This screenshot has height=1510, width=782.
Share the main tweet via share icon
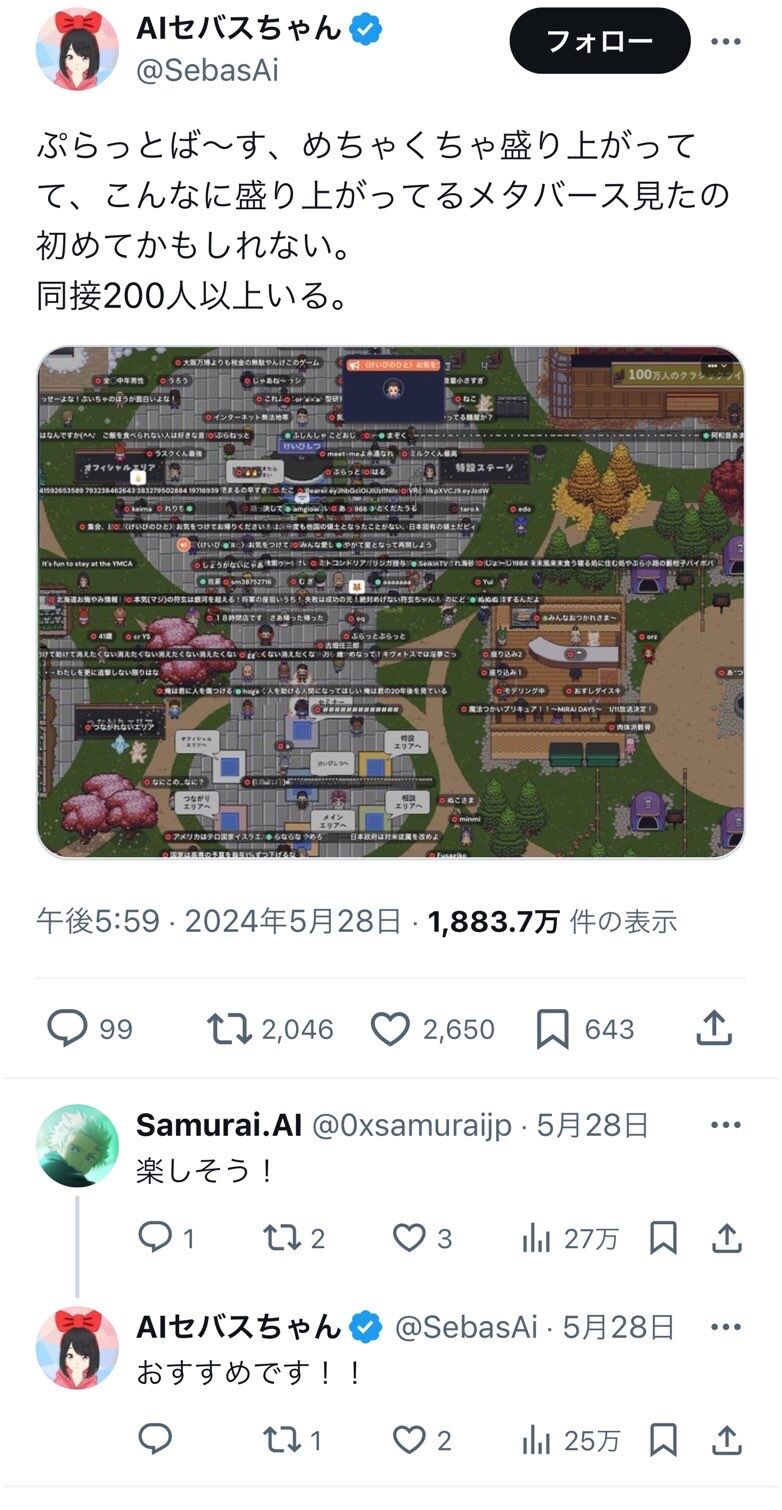click(714, 1029)
